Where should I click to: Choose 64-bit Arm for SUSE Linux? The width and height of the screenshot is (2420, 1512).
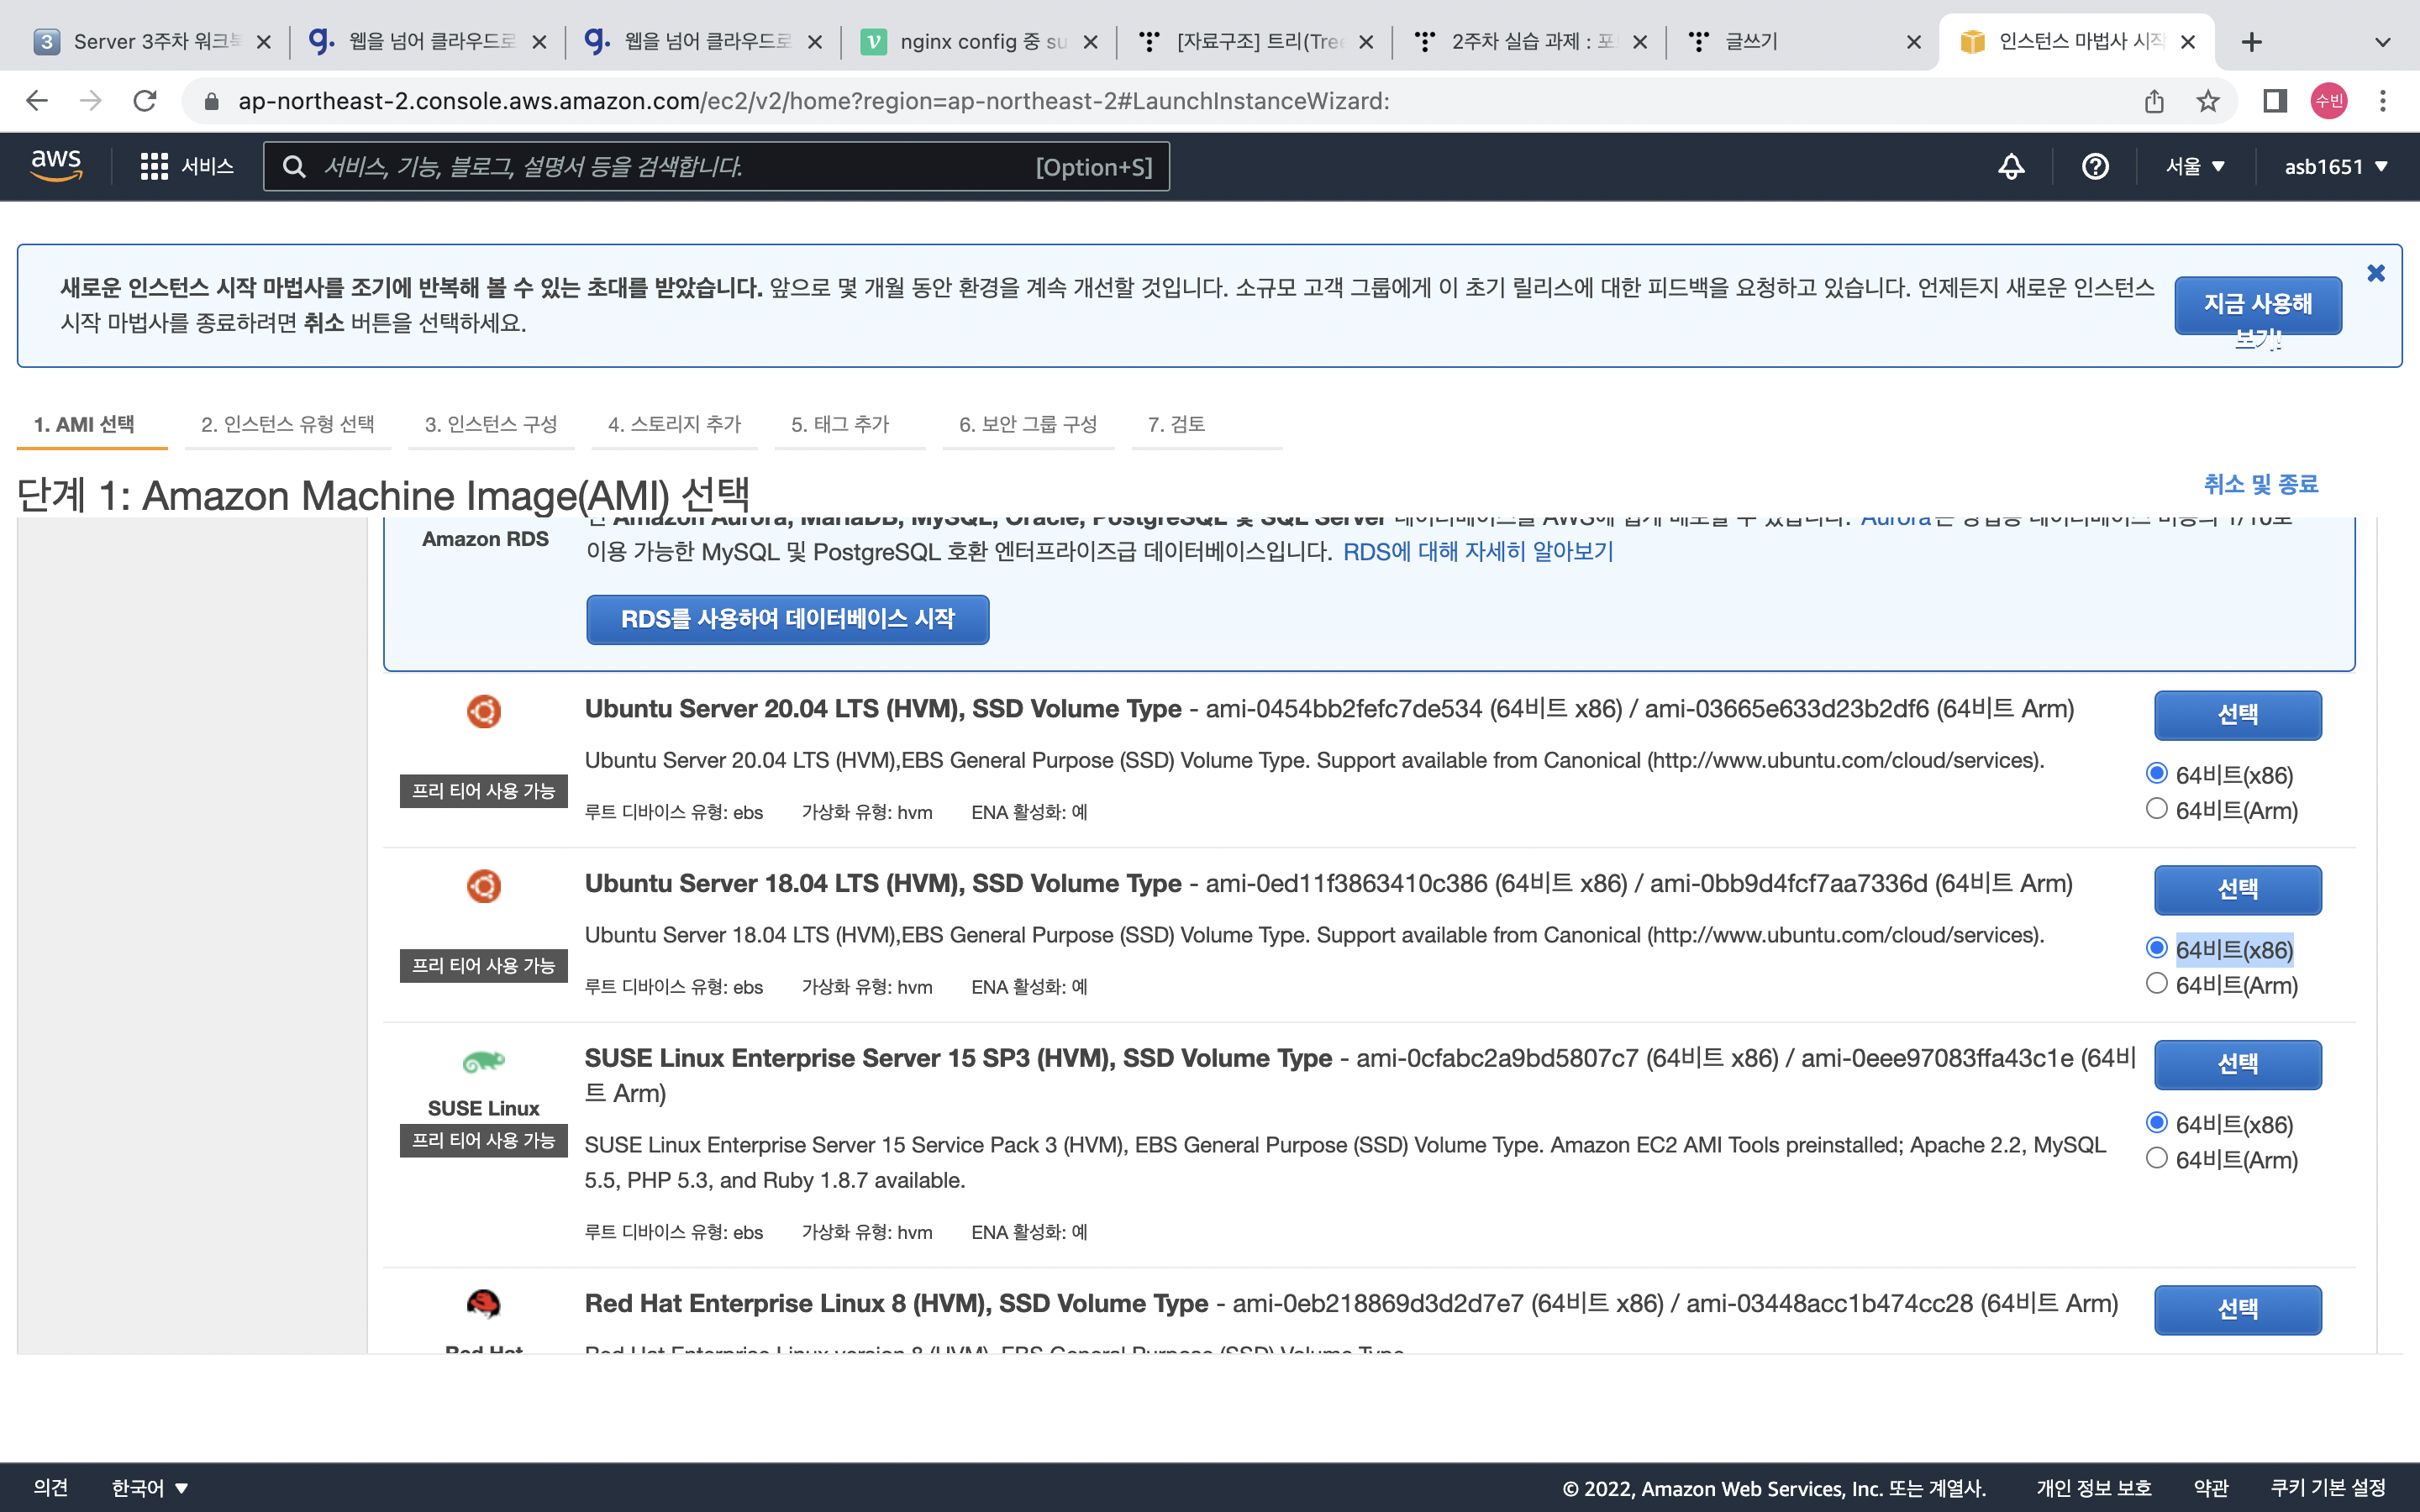click(2157, 1158)
